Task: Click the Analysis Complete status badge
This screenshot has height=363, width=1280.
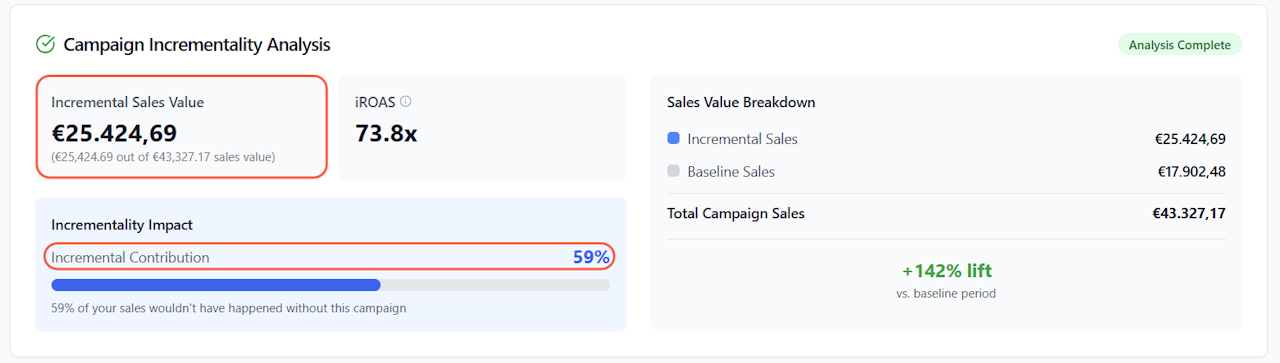Action: 1180,45
